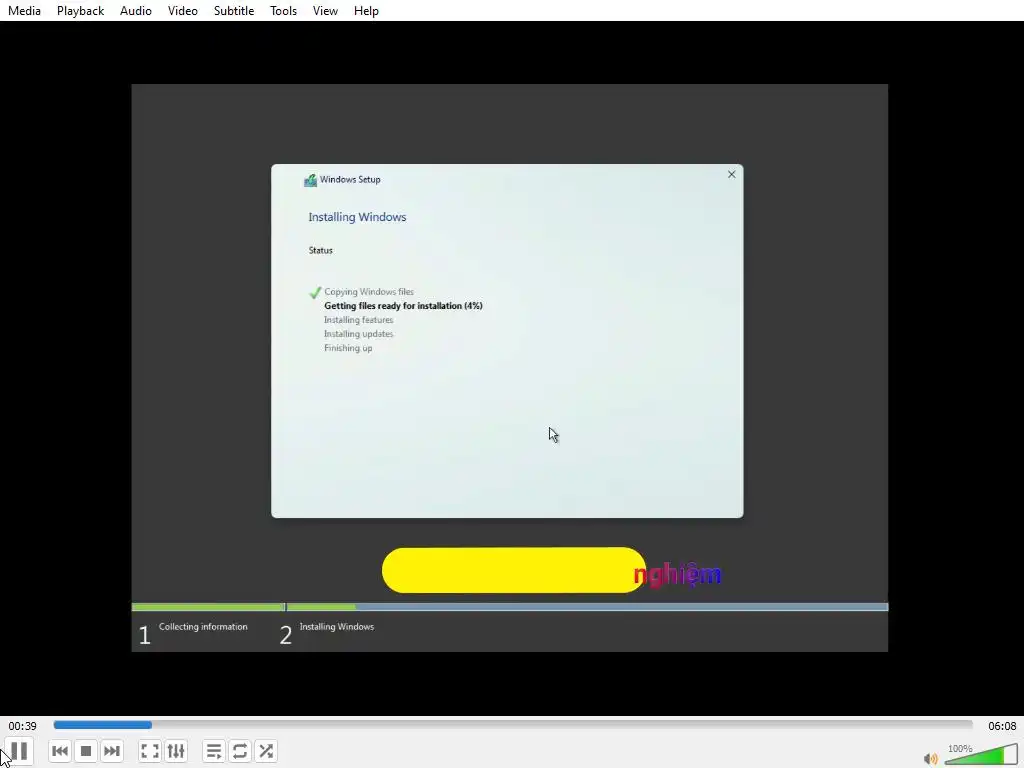Click 'Installing features' status line
The height and width of the screenshot is (768, 1024).
coord(359,320)
